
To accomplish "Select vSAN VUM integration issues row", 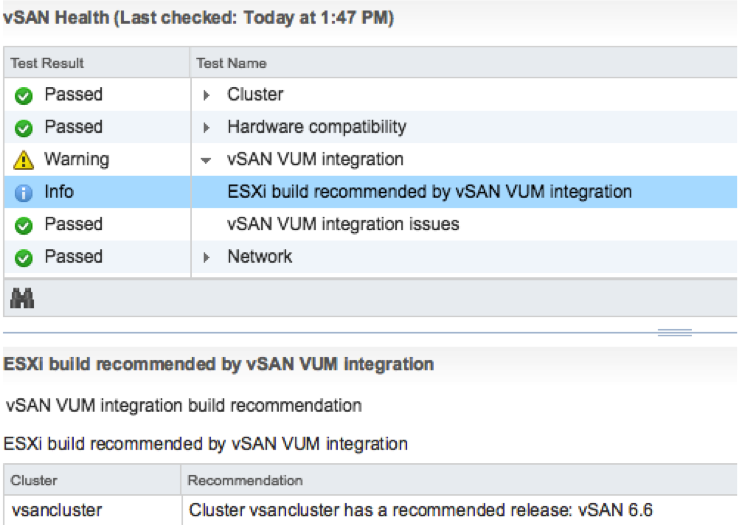I will point(370,224).
